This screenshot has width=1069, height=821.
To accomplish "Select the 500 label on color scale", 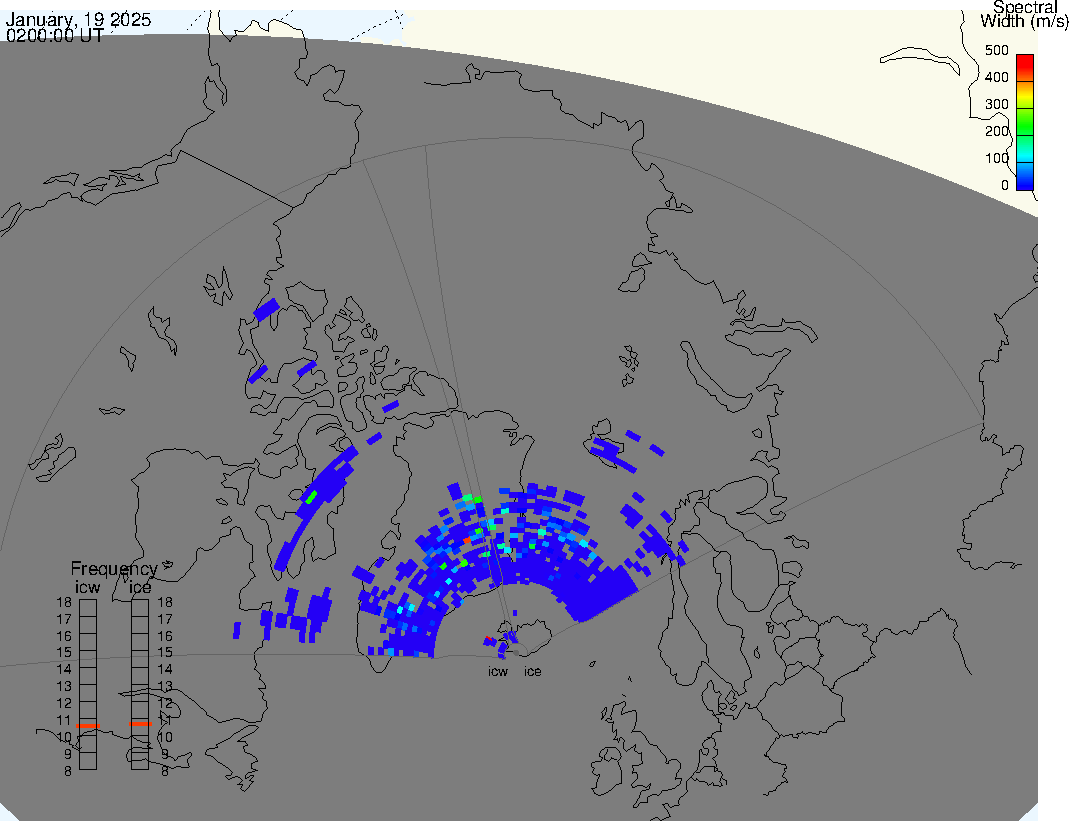I will (x=996, y=50).
